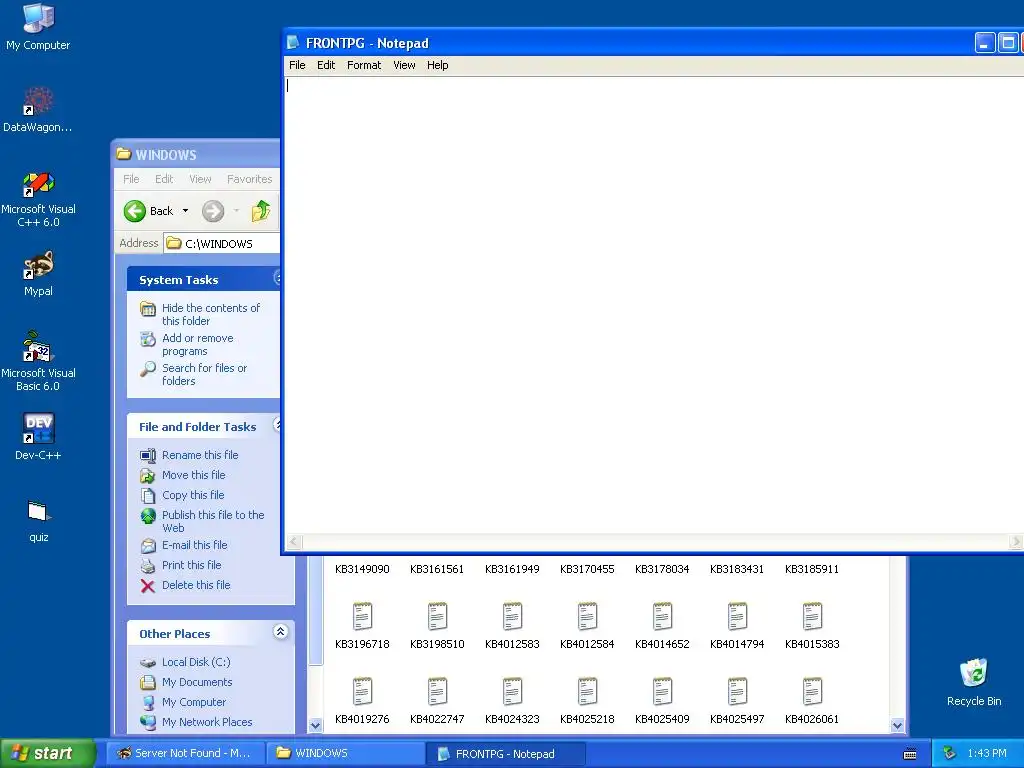Viewport: 1024px width, 768px height.
Task: Open the Notepad Format menu
Action: pyautogui.click(x=364, y=65)
